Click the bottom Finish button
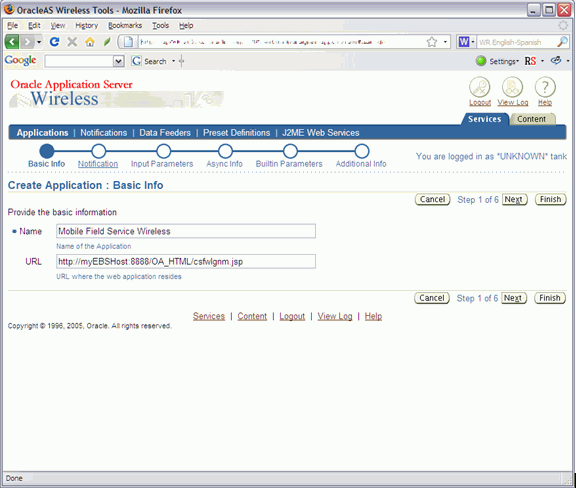Screen dimensions: 576x488 point(550,298)
